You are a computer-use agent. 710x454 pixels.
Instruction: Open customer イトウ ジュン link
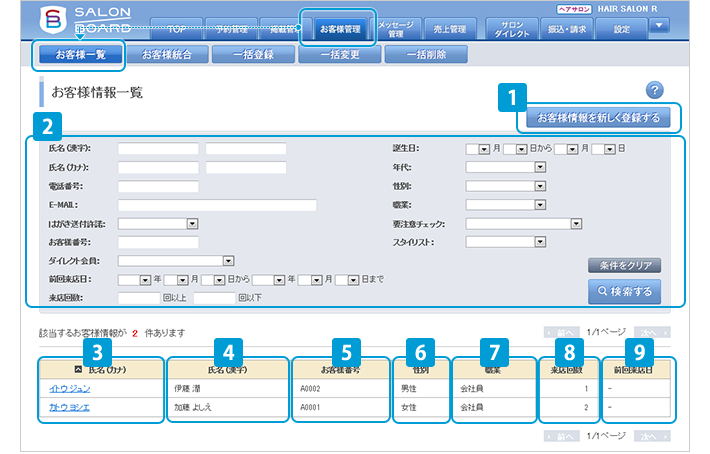(69, 389)
